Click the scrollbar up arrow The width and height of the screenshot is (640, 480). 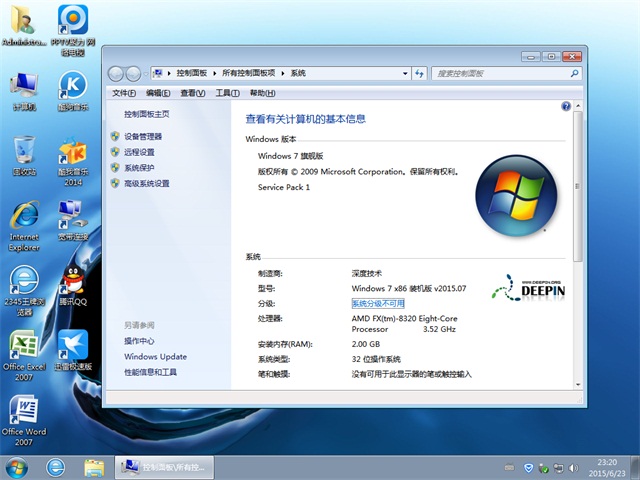coord(578,106)
